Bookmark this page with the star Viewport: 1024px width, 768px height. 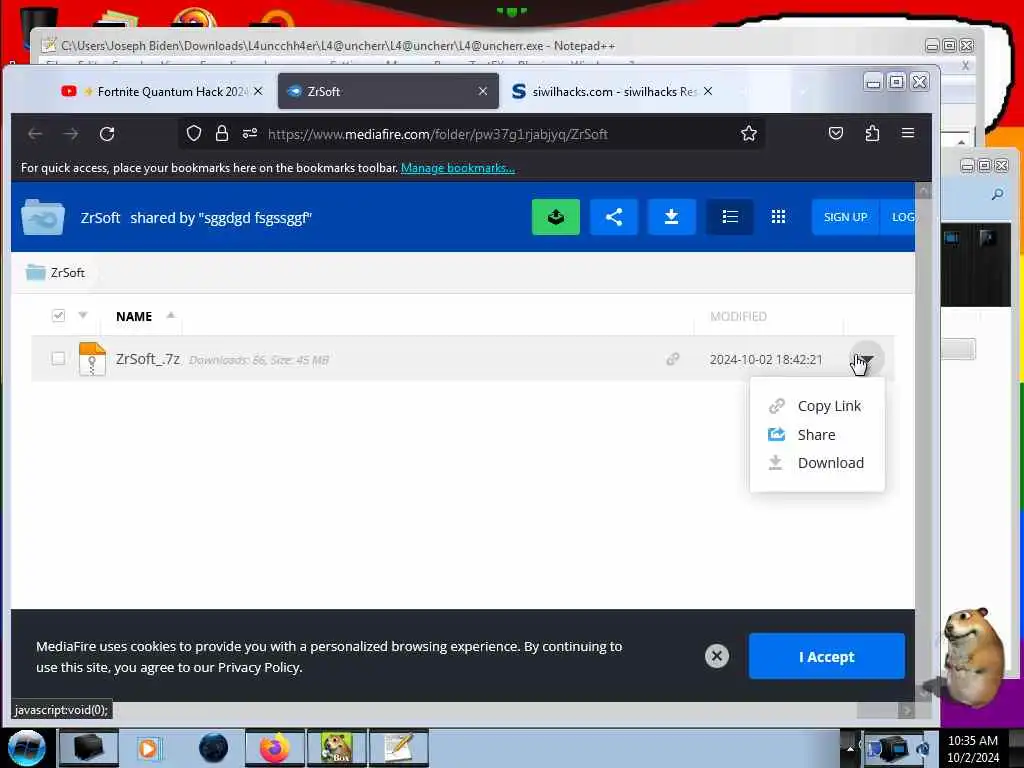tap(748, 134)
